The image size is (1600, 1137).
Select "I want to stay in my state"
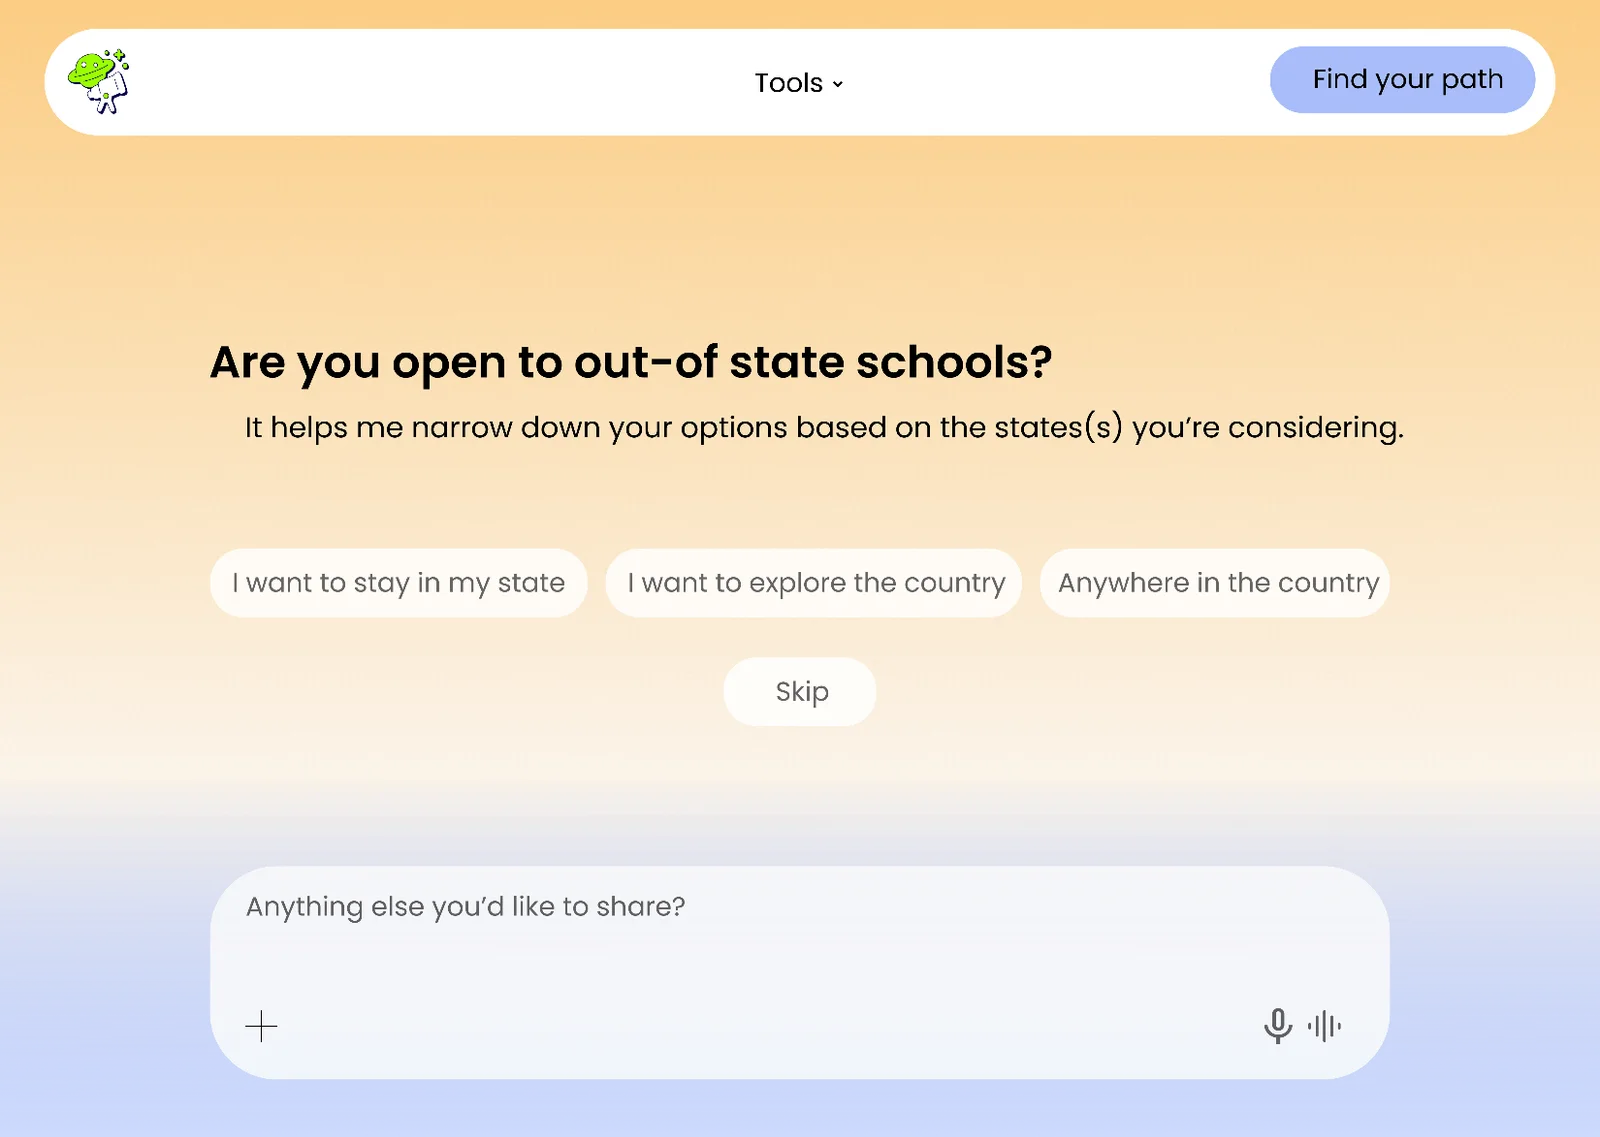click(x=398, y=583)
